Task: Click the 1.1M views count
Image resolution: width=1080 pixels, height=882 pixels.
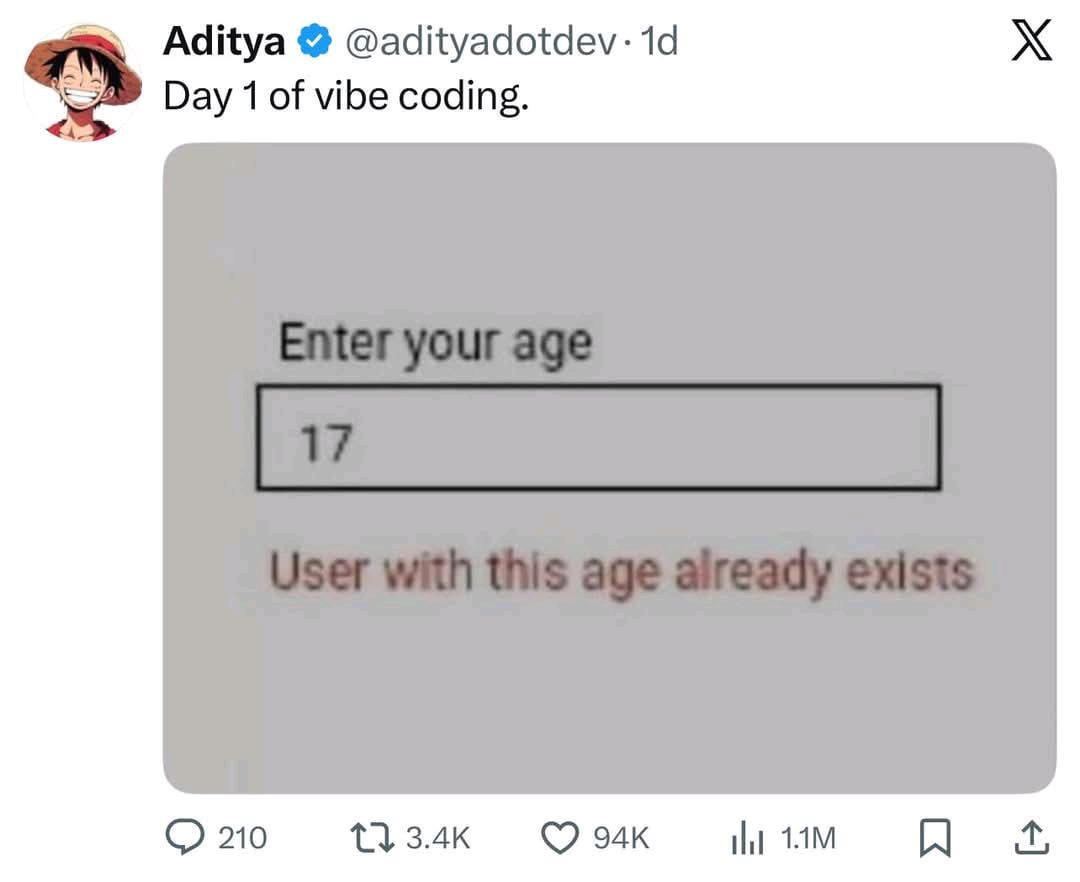Action: point(806,838)
